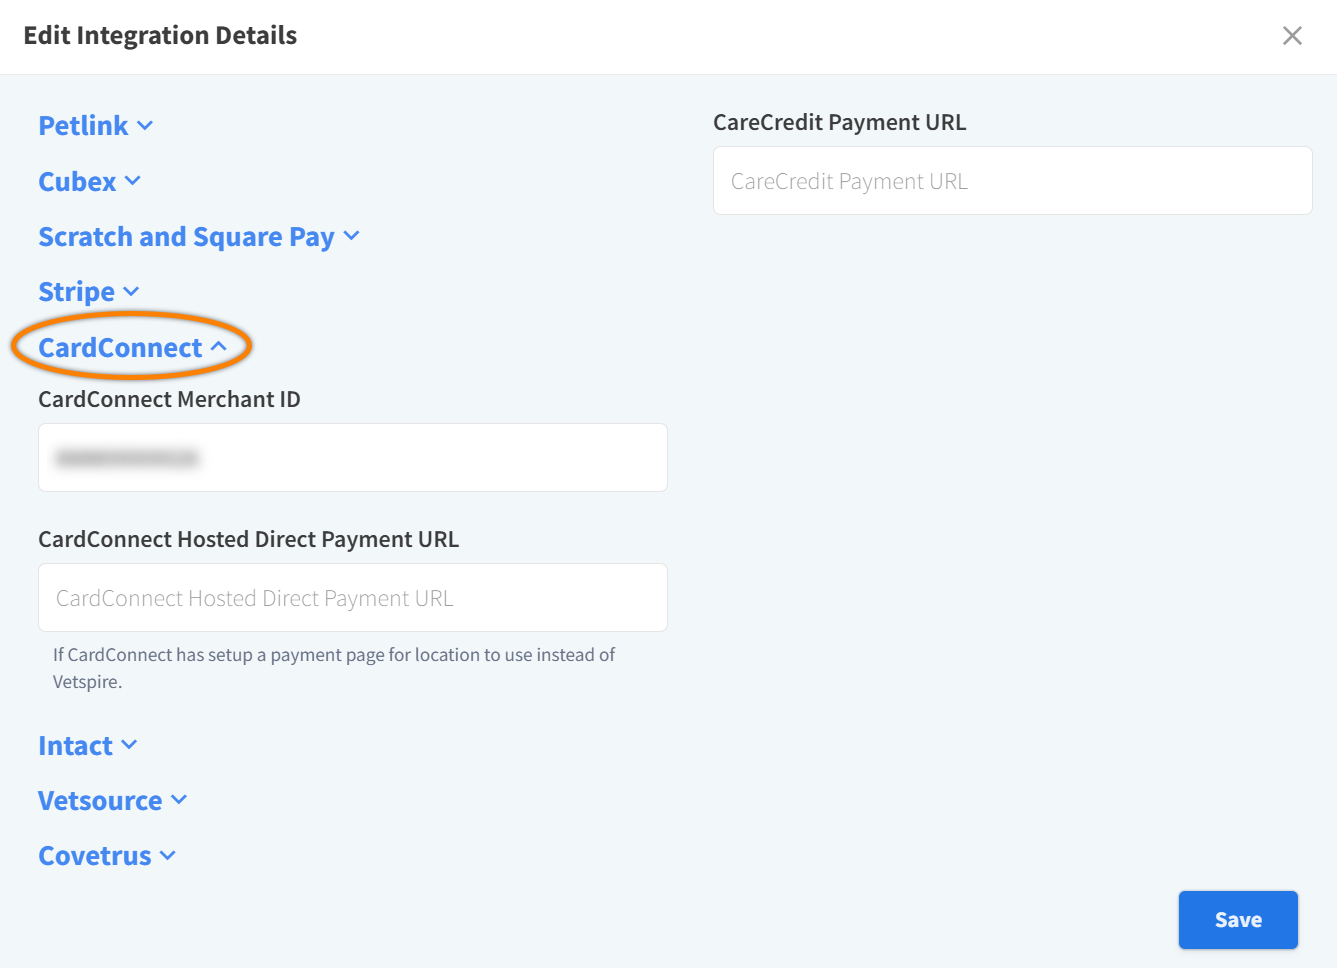Click the CardConnect Merchant ID field
The image size is (1337, 968).
click(352, 458)
